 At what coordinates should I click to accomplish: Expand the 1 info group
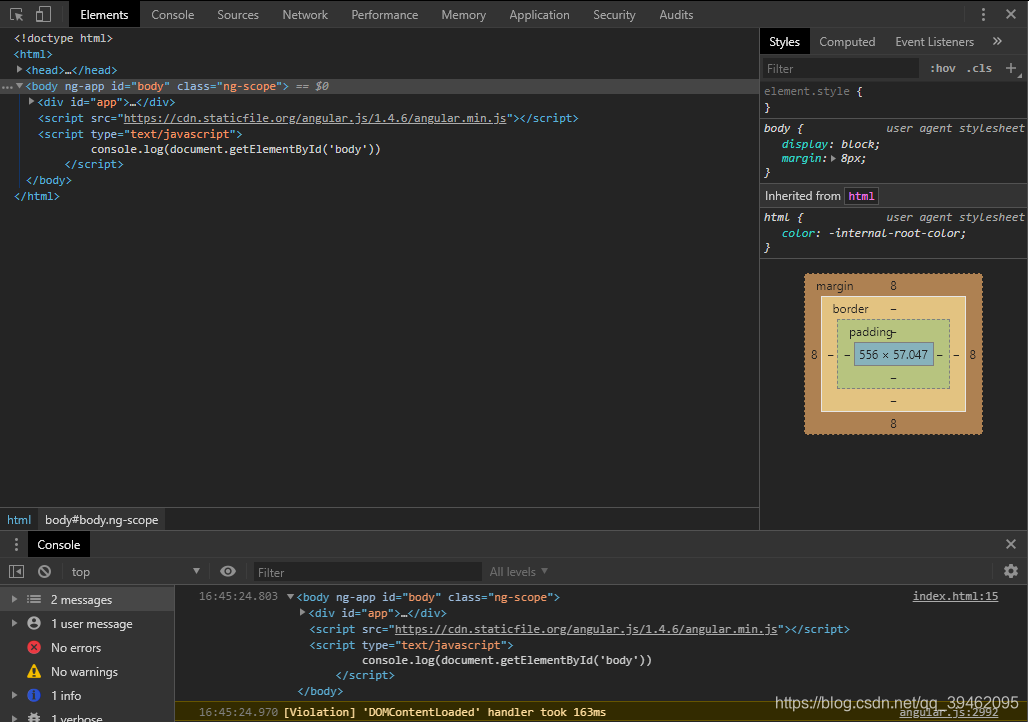(x=14, y=695)
